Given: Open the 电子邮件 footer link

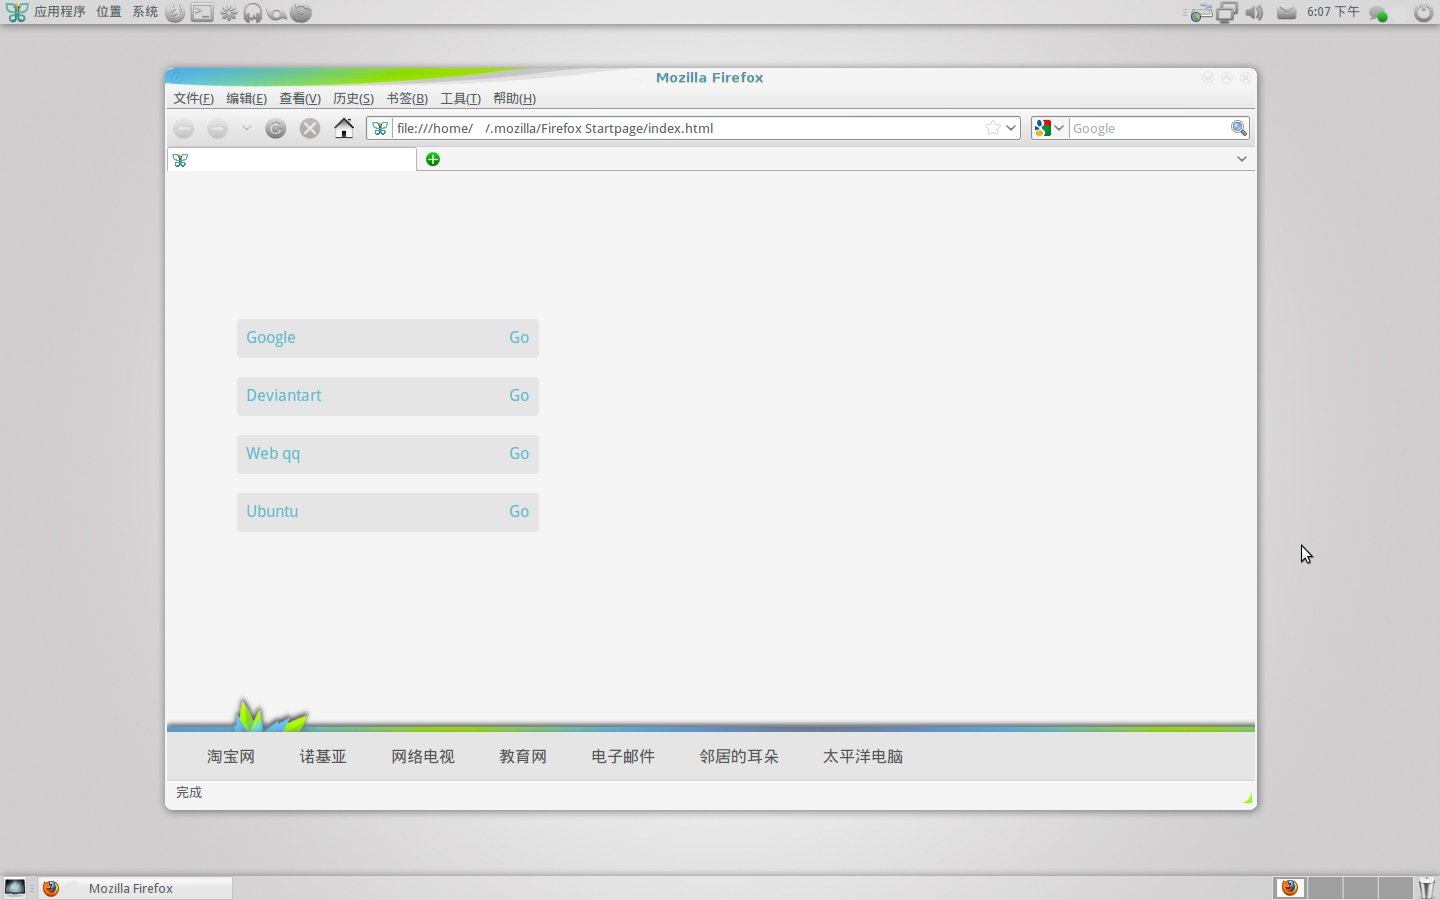Looking at the screenshot, I should pos(623,757).
